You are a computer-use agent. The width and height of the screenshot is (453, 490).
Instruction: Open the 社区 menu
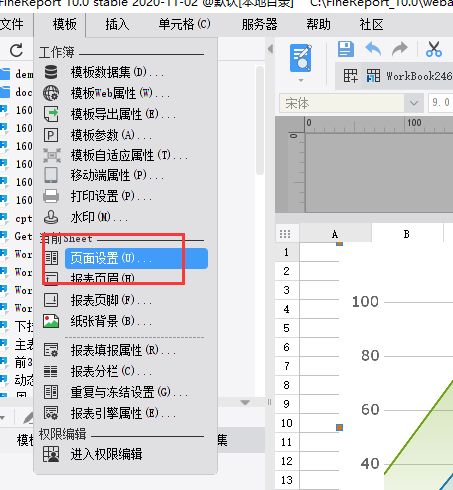(x=371, y=25)
